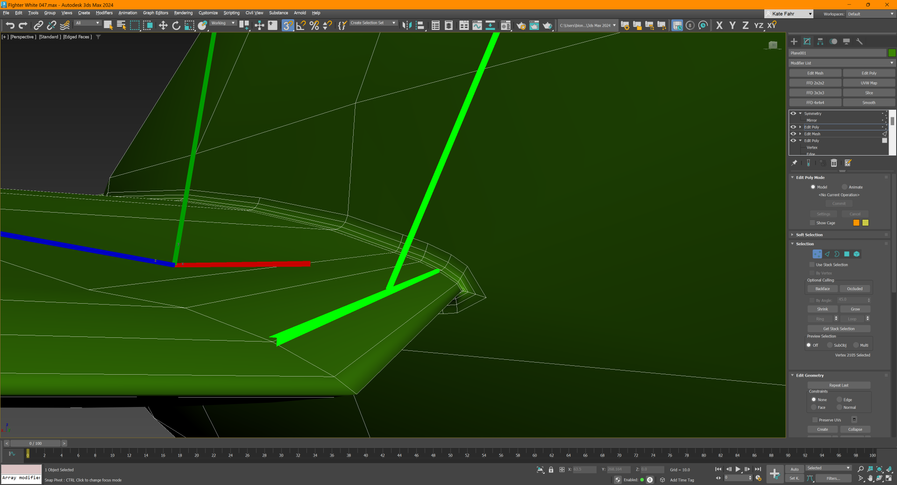Open the Modifiers menu

click(104, 13)
